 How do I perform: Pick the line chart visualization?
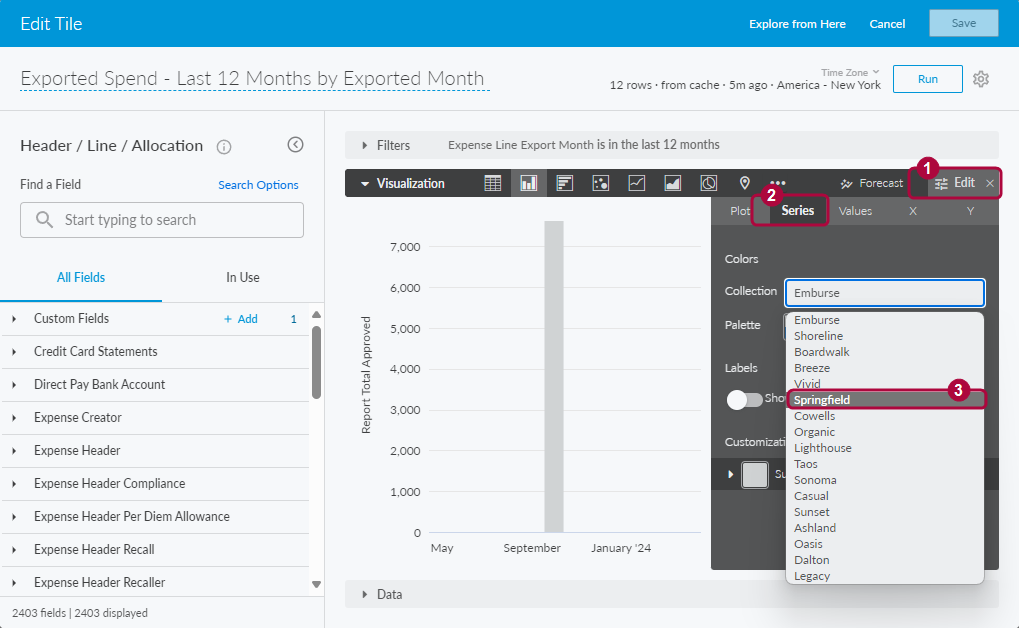coord(637,183)
